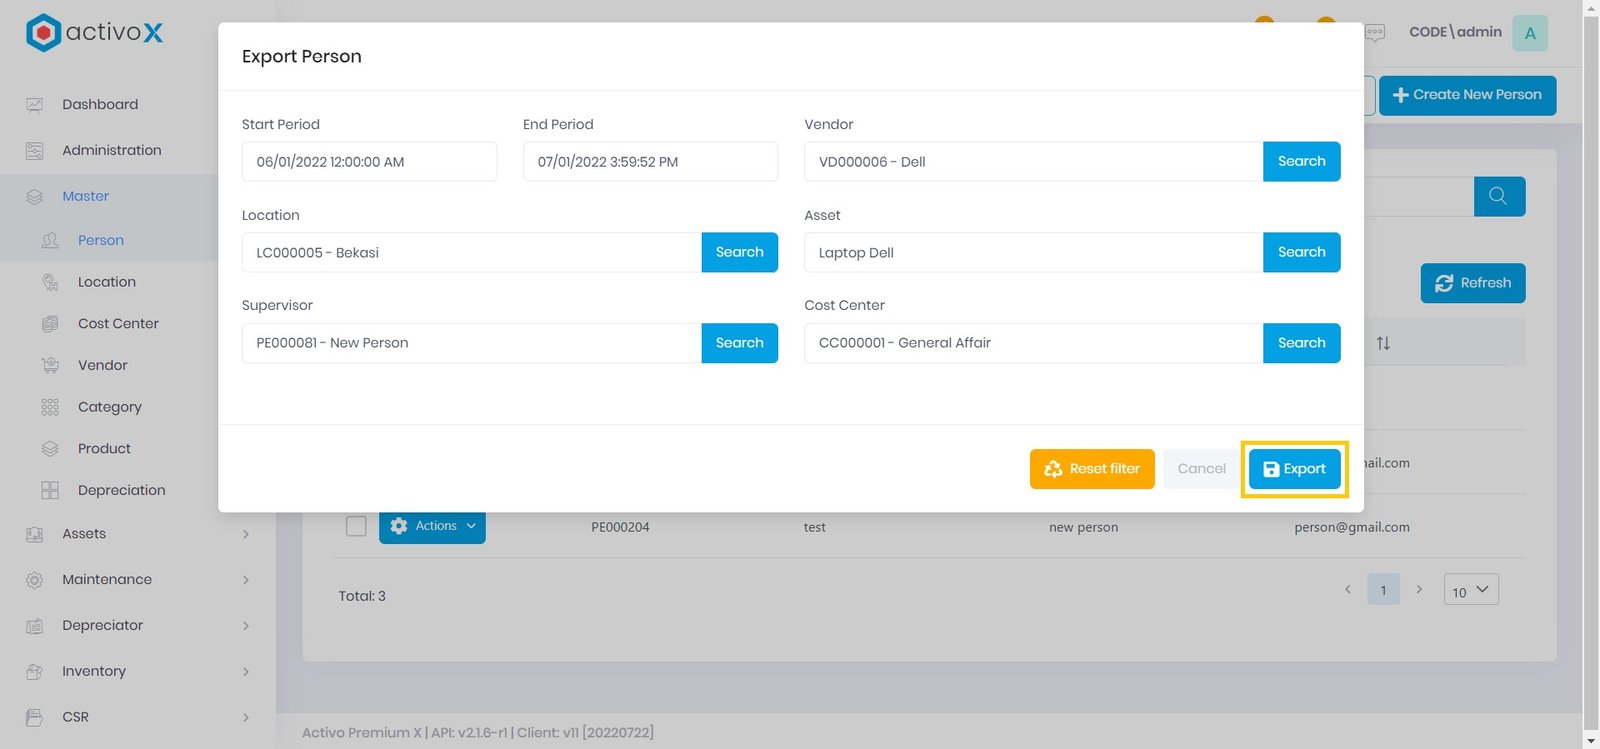
Task: Click the magnifier search icon button
Action: pyautogui.click(x=1498, y=196)
